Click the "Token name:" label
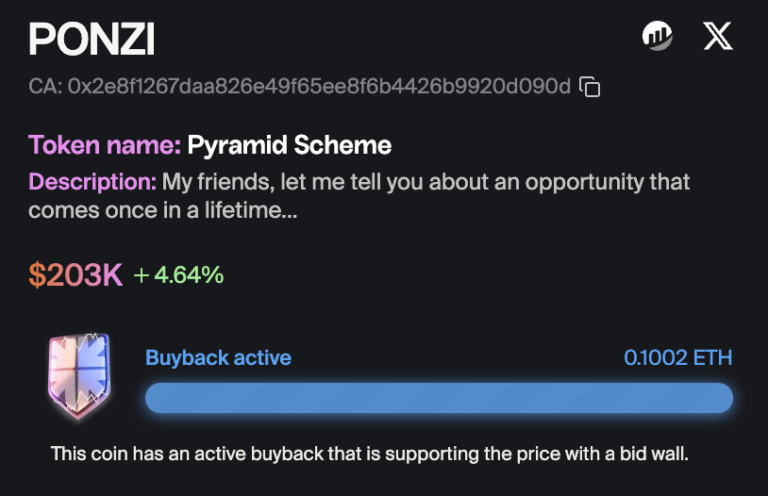 click(x=105, y=145)
